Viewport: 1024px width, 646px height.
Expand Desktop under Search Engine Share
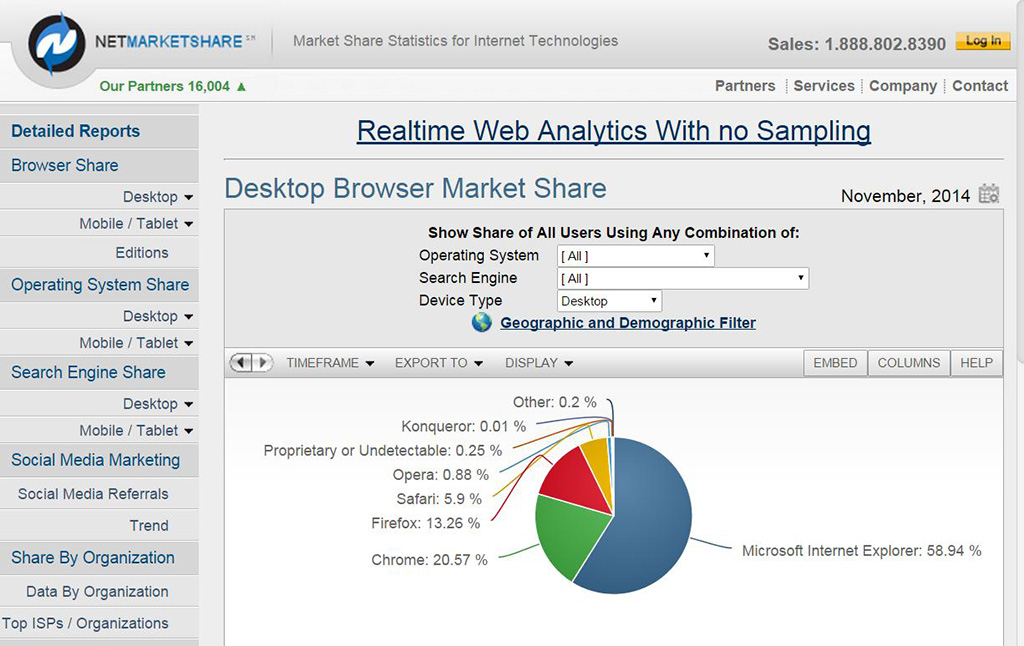158,404
